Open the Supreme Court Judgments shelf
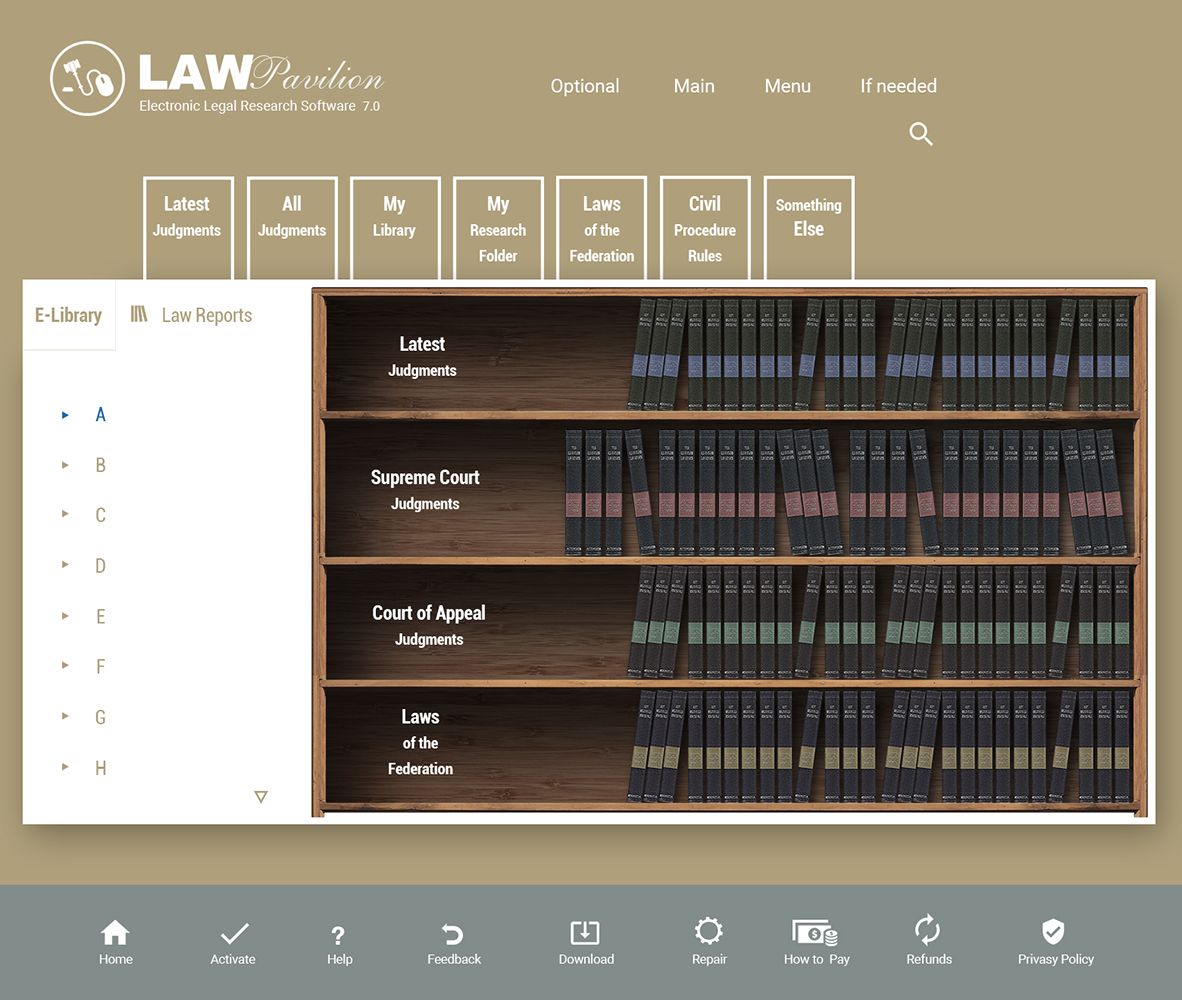The image size is (1182, 1000). (425, 489)
